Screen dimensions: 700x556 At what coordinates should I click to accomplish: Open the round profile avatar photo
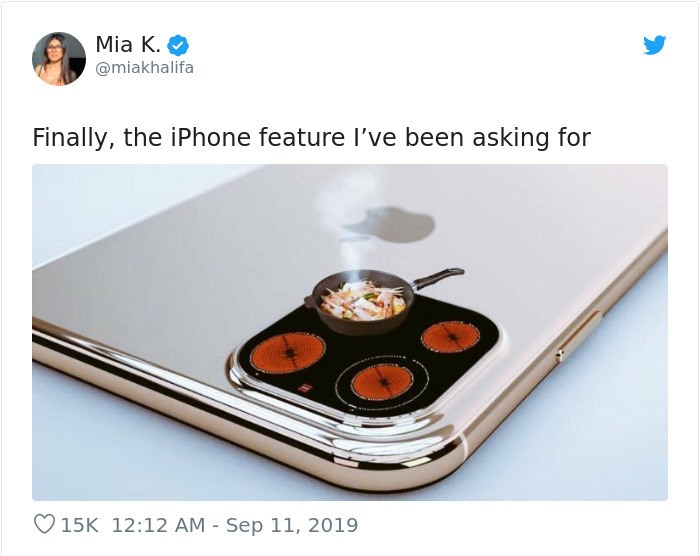[x=59, y=59]
